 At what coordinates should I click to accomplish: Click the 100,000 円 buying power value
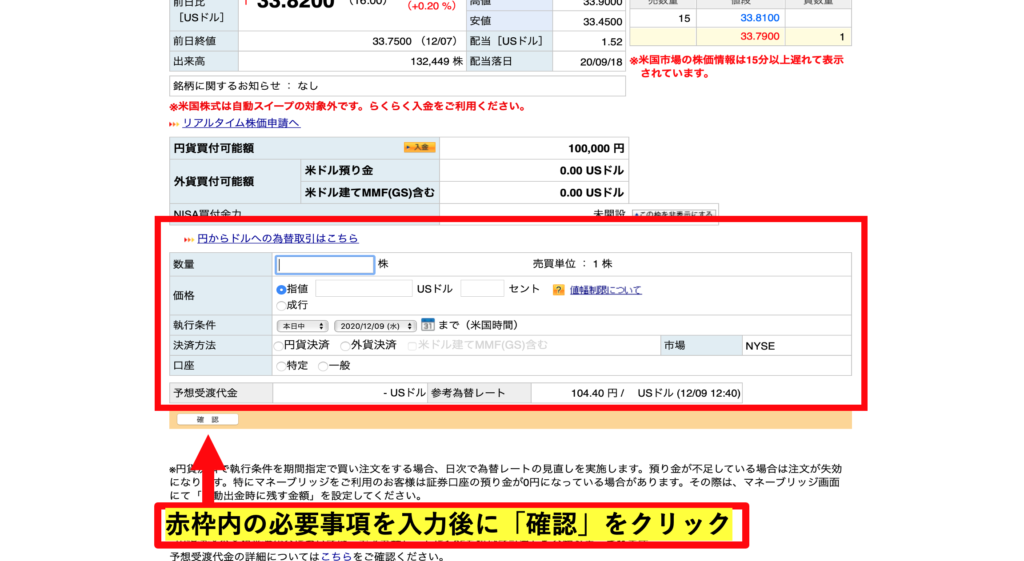click(x=596, y=148)
